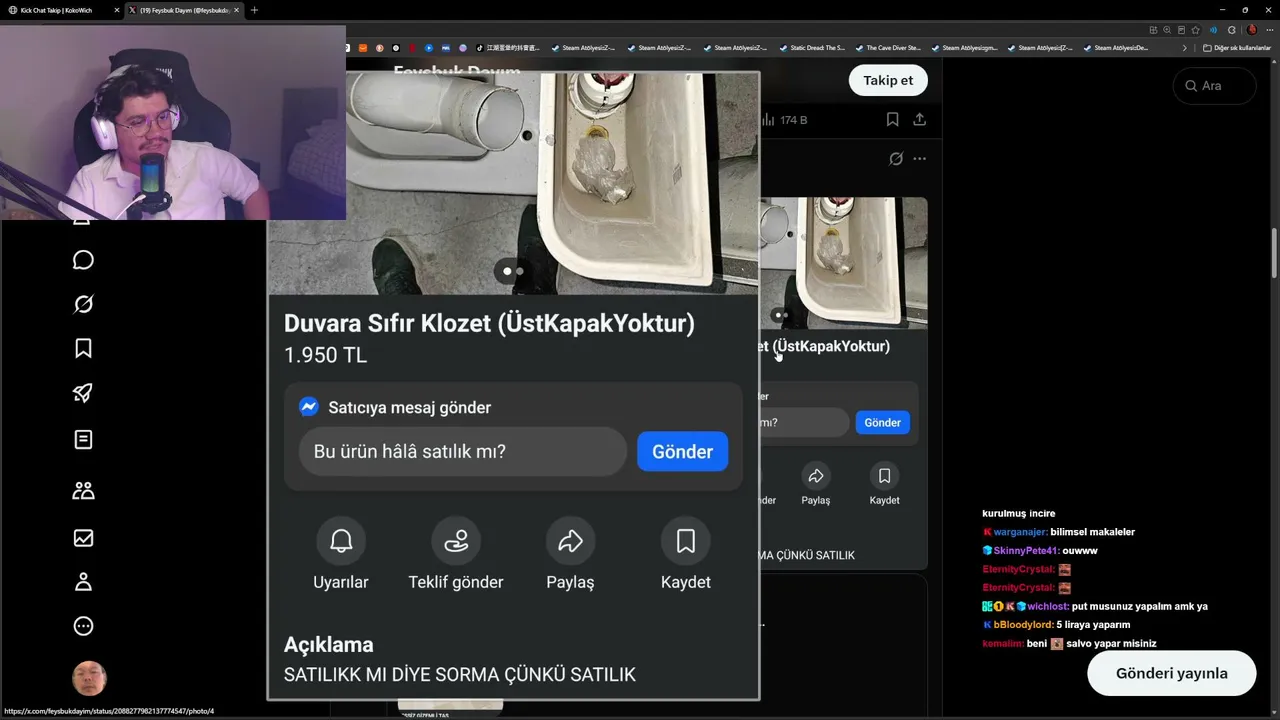Open a new browser tab

pyautogui.click(x=254, y=10)
